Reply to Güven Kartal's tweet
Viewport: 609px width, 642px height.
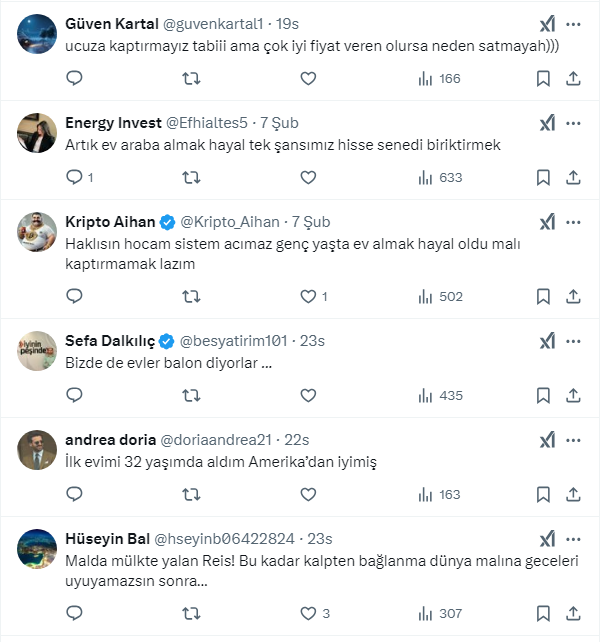(74, 78)
